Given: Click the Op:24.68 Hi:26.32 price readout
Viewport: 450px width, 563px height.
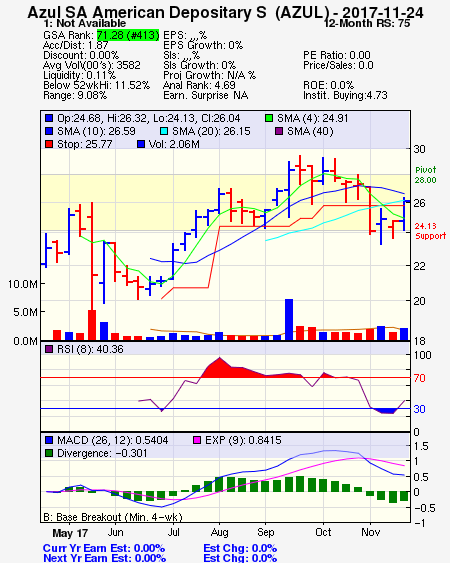Looking at the screenshot, I should click(x=149, y=118).
